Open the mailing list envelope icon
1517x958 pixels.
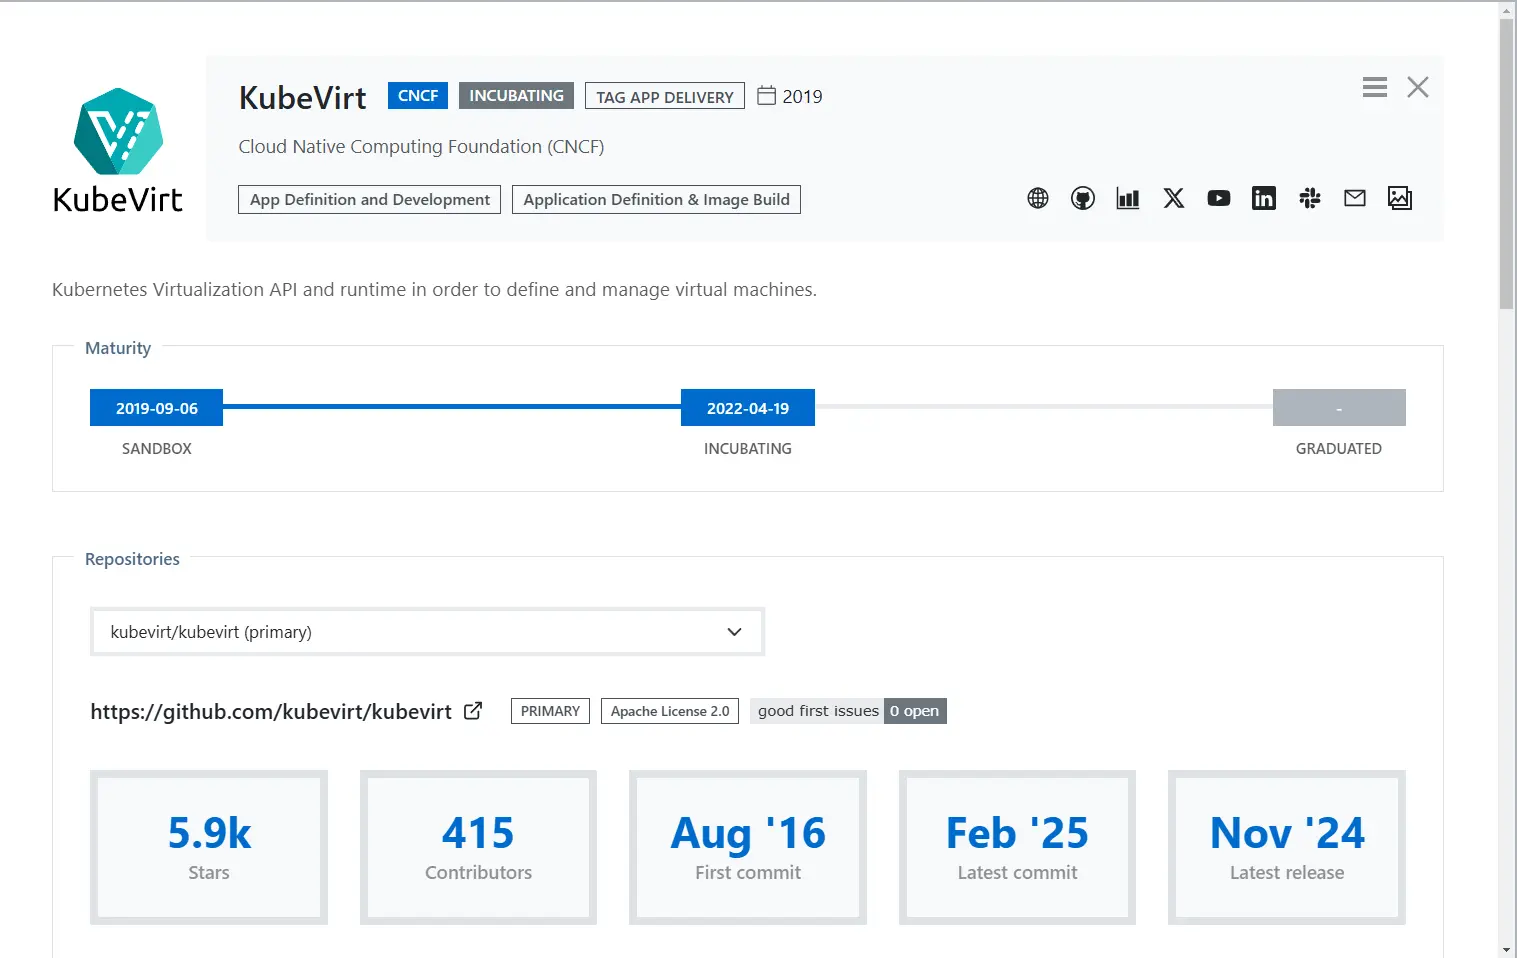[1354, 198]
